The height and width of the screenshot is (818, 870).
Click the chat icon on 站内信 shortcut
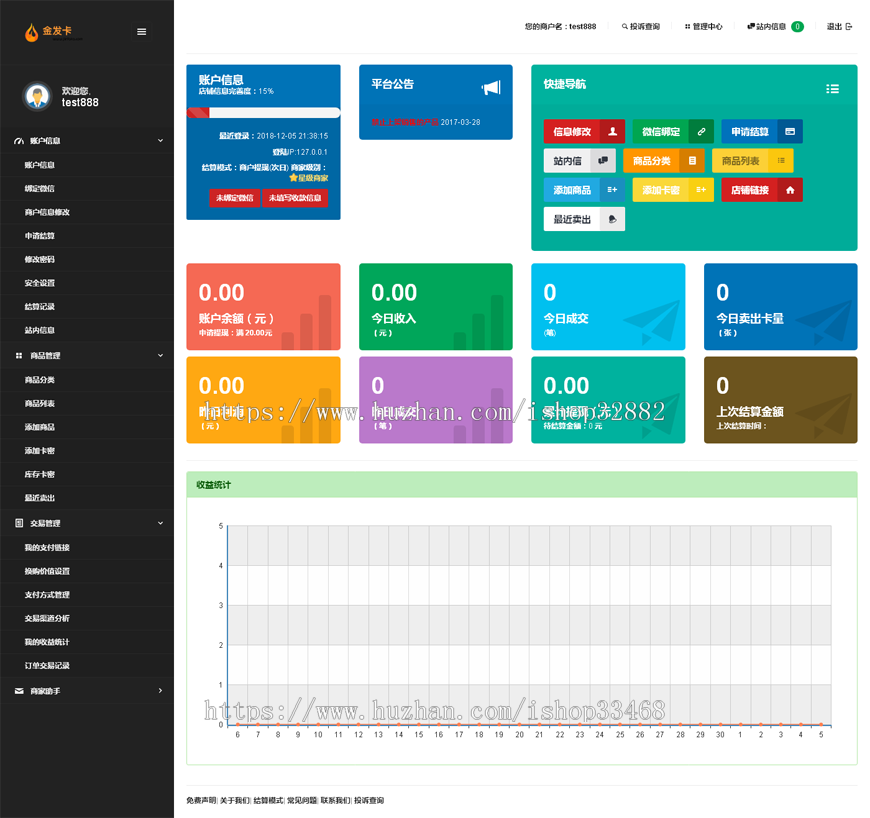(602, 161)
